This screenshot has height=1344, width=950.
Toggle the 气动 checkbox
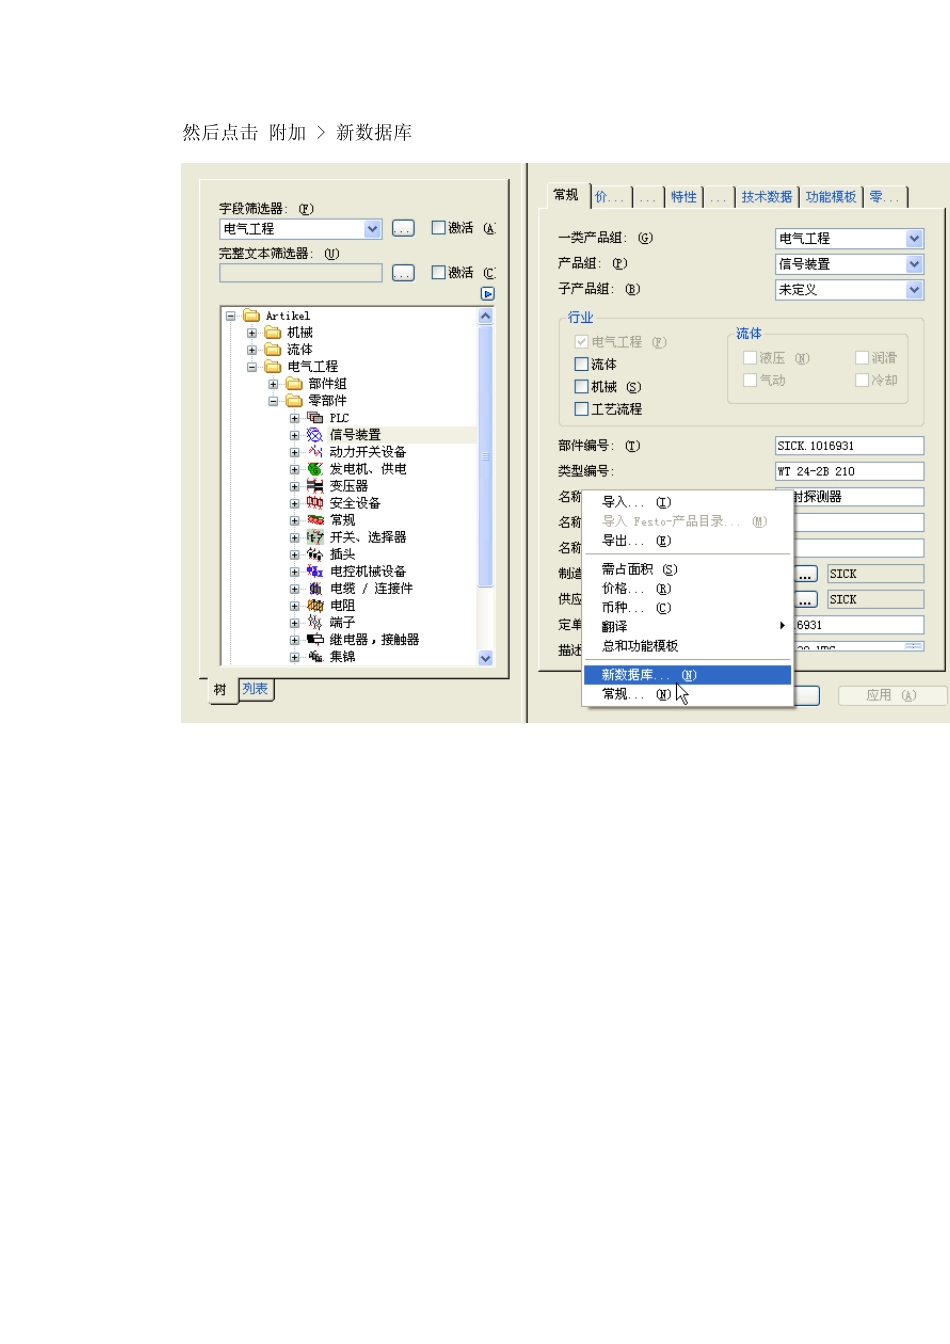750,380
